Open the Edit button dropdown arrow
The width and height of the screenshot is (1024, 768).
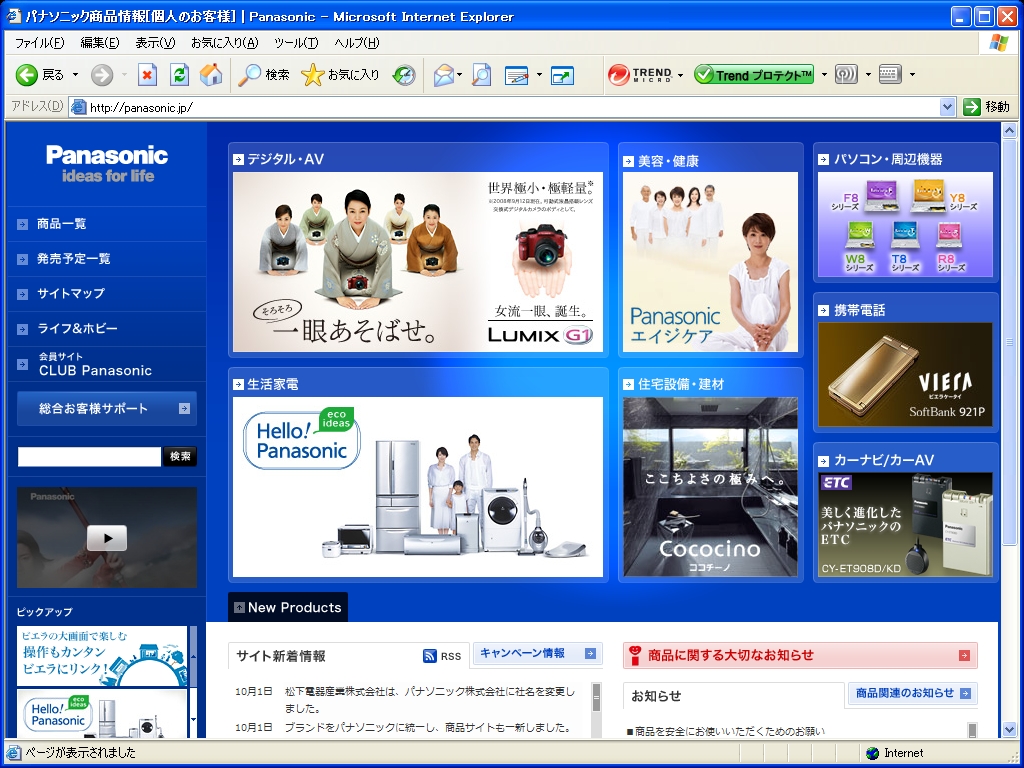[x=539, y=75]
